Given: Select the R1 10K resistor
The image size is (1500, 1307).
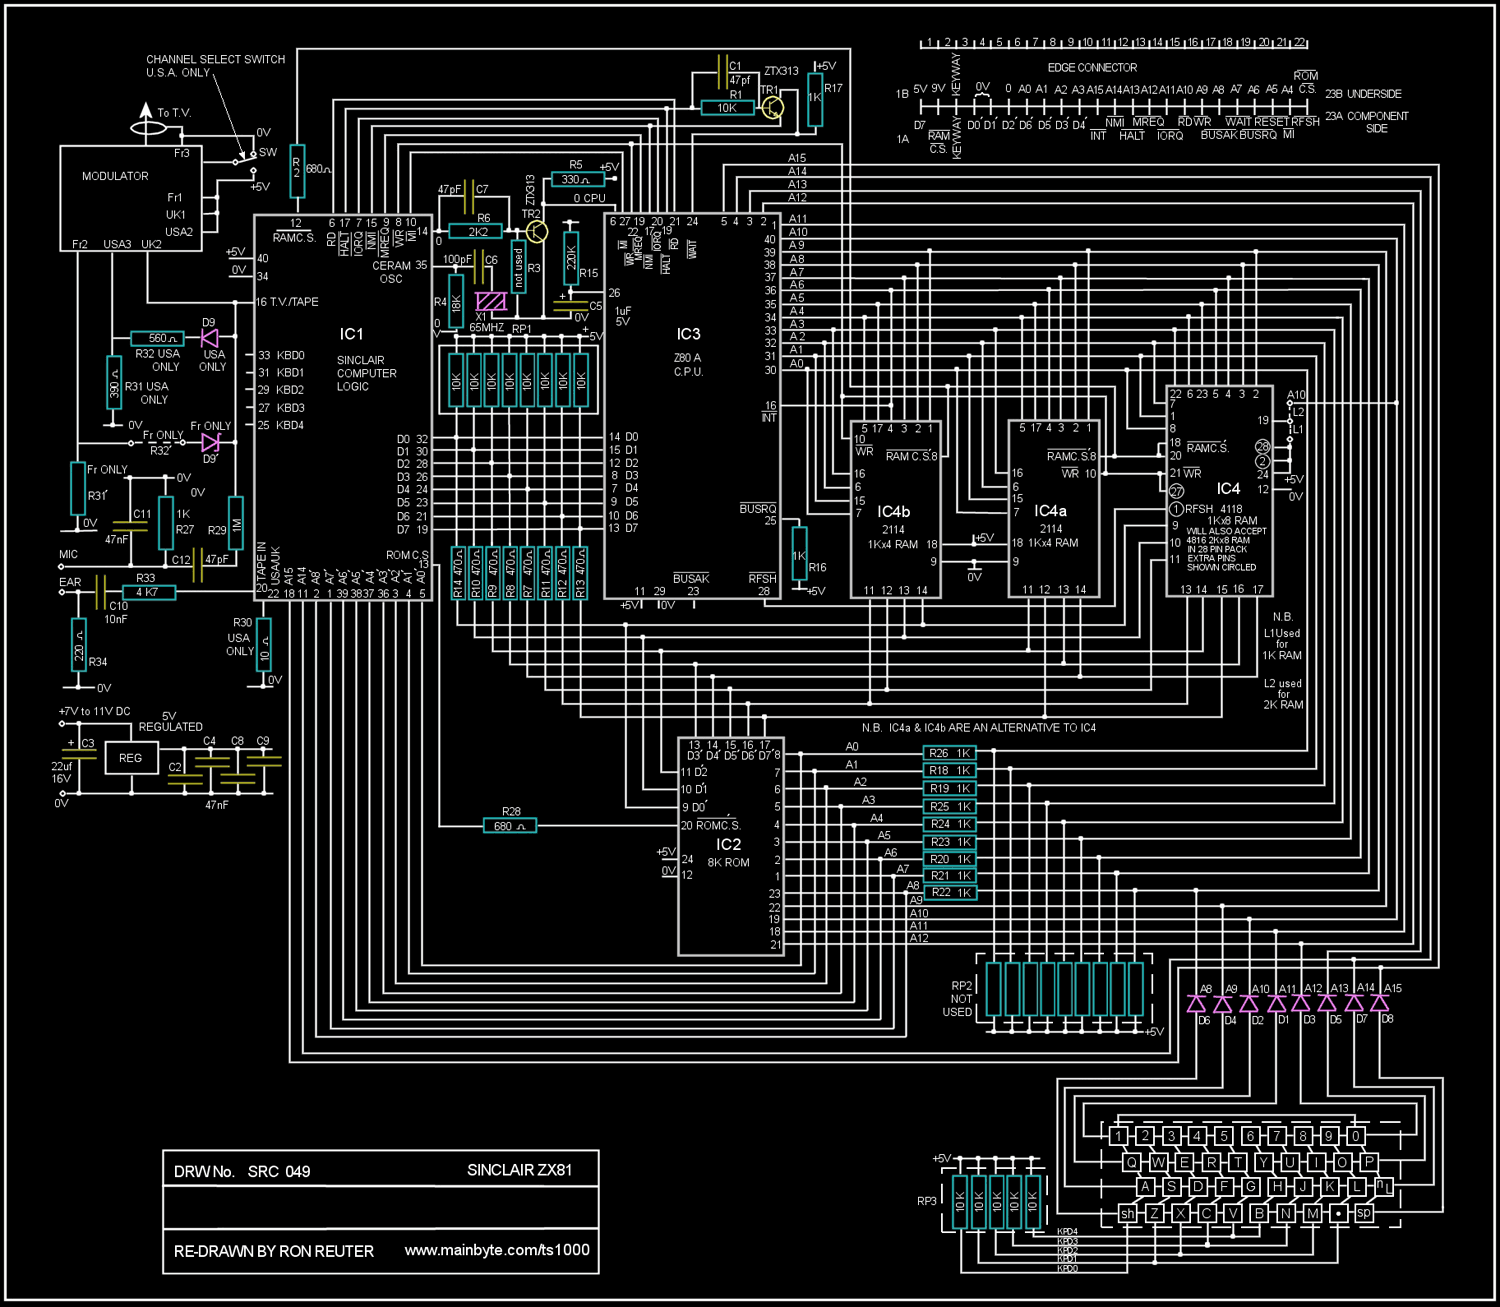Looking at the screenshot, I should coord(727,108).
